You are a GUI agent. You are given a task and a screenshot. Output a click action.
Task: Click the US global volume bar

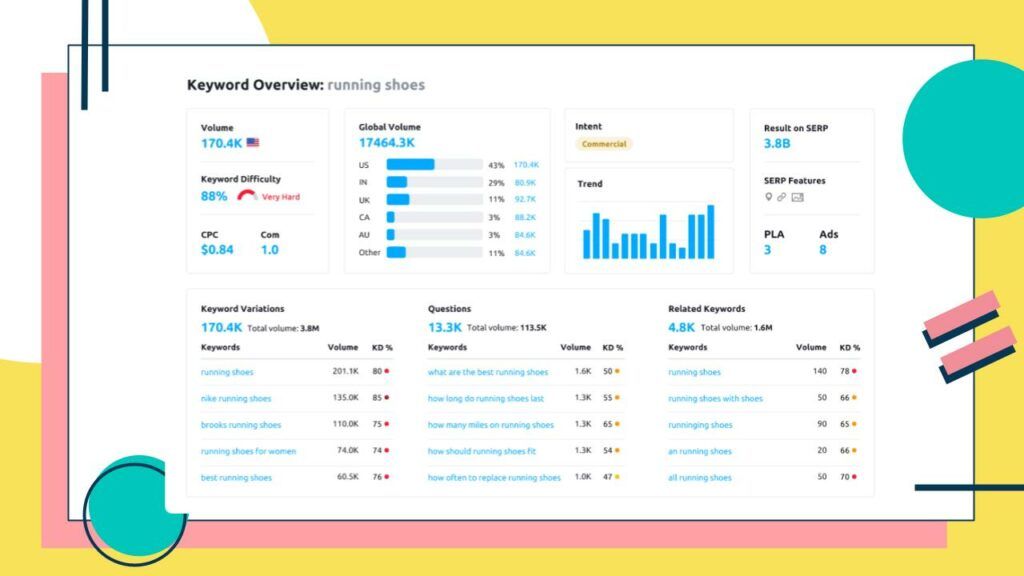410,164
